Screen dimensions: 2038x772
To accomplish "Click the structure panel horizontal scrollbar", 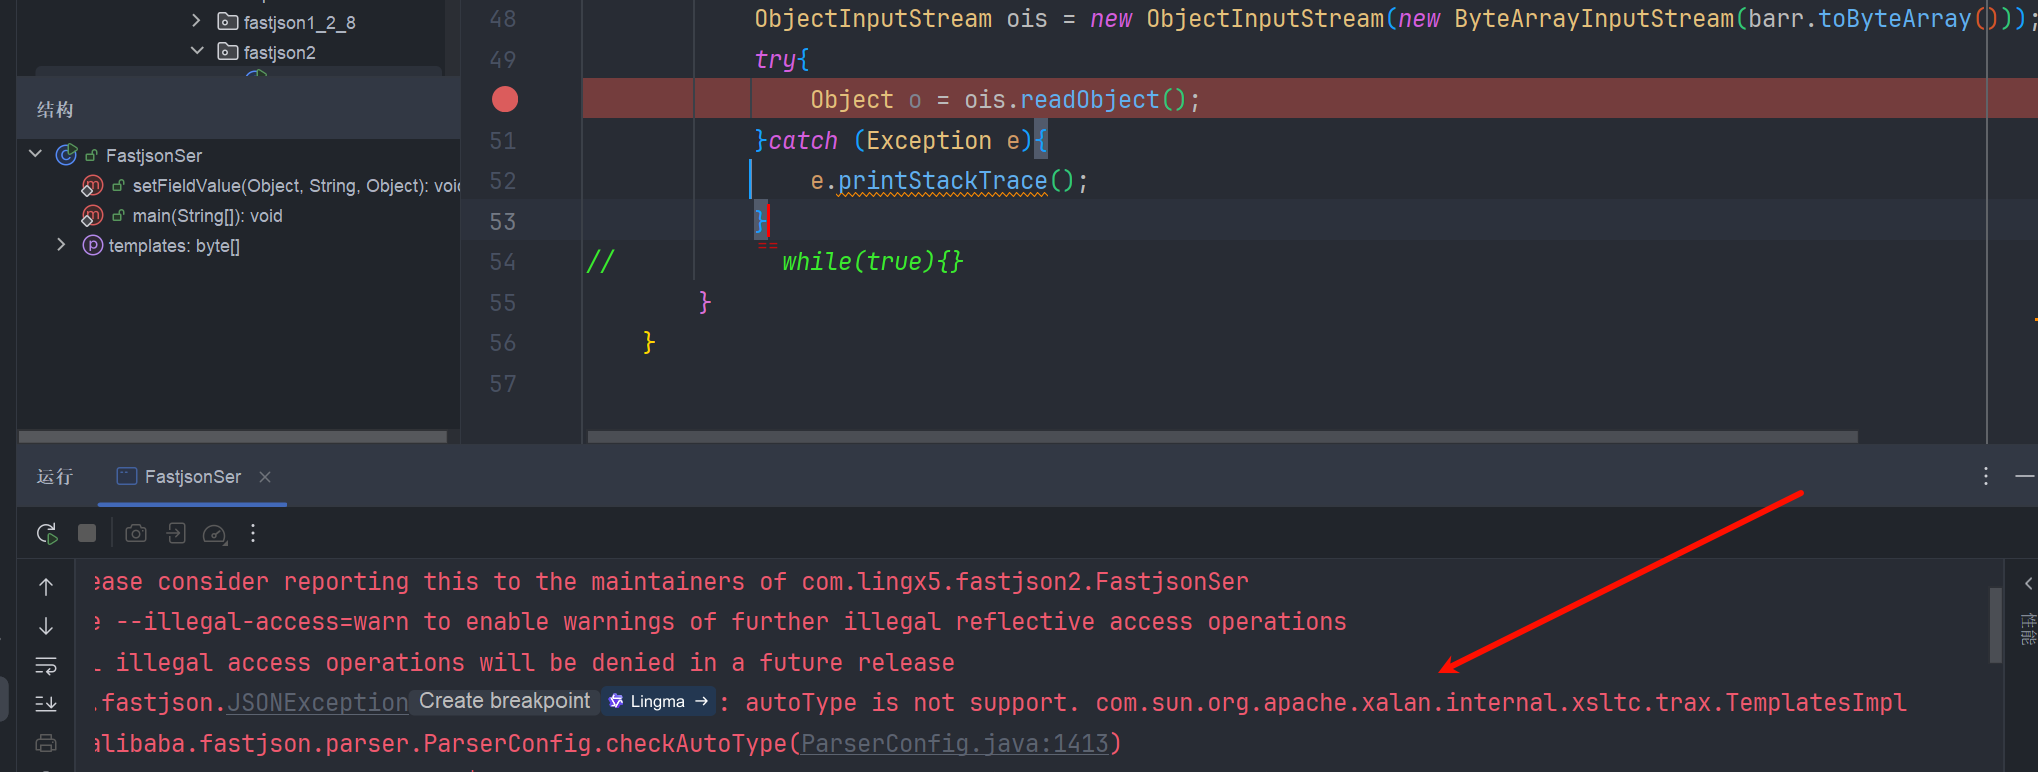I will pyautogui.click(x=233, y=437).
